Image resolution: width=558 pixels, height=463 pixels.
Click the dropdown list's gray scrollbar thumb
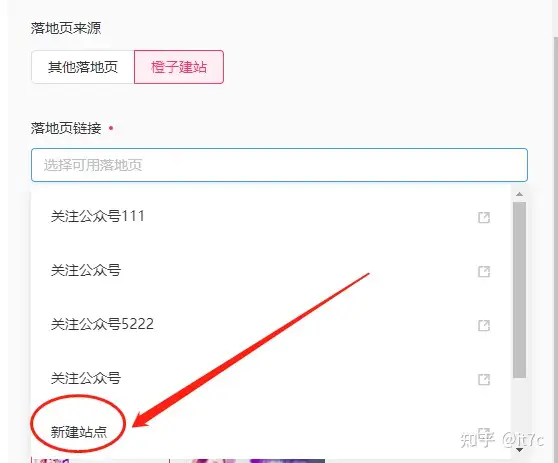[x=520, y=290]
